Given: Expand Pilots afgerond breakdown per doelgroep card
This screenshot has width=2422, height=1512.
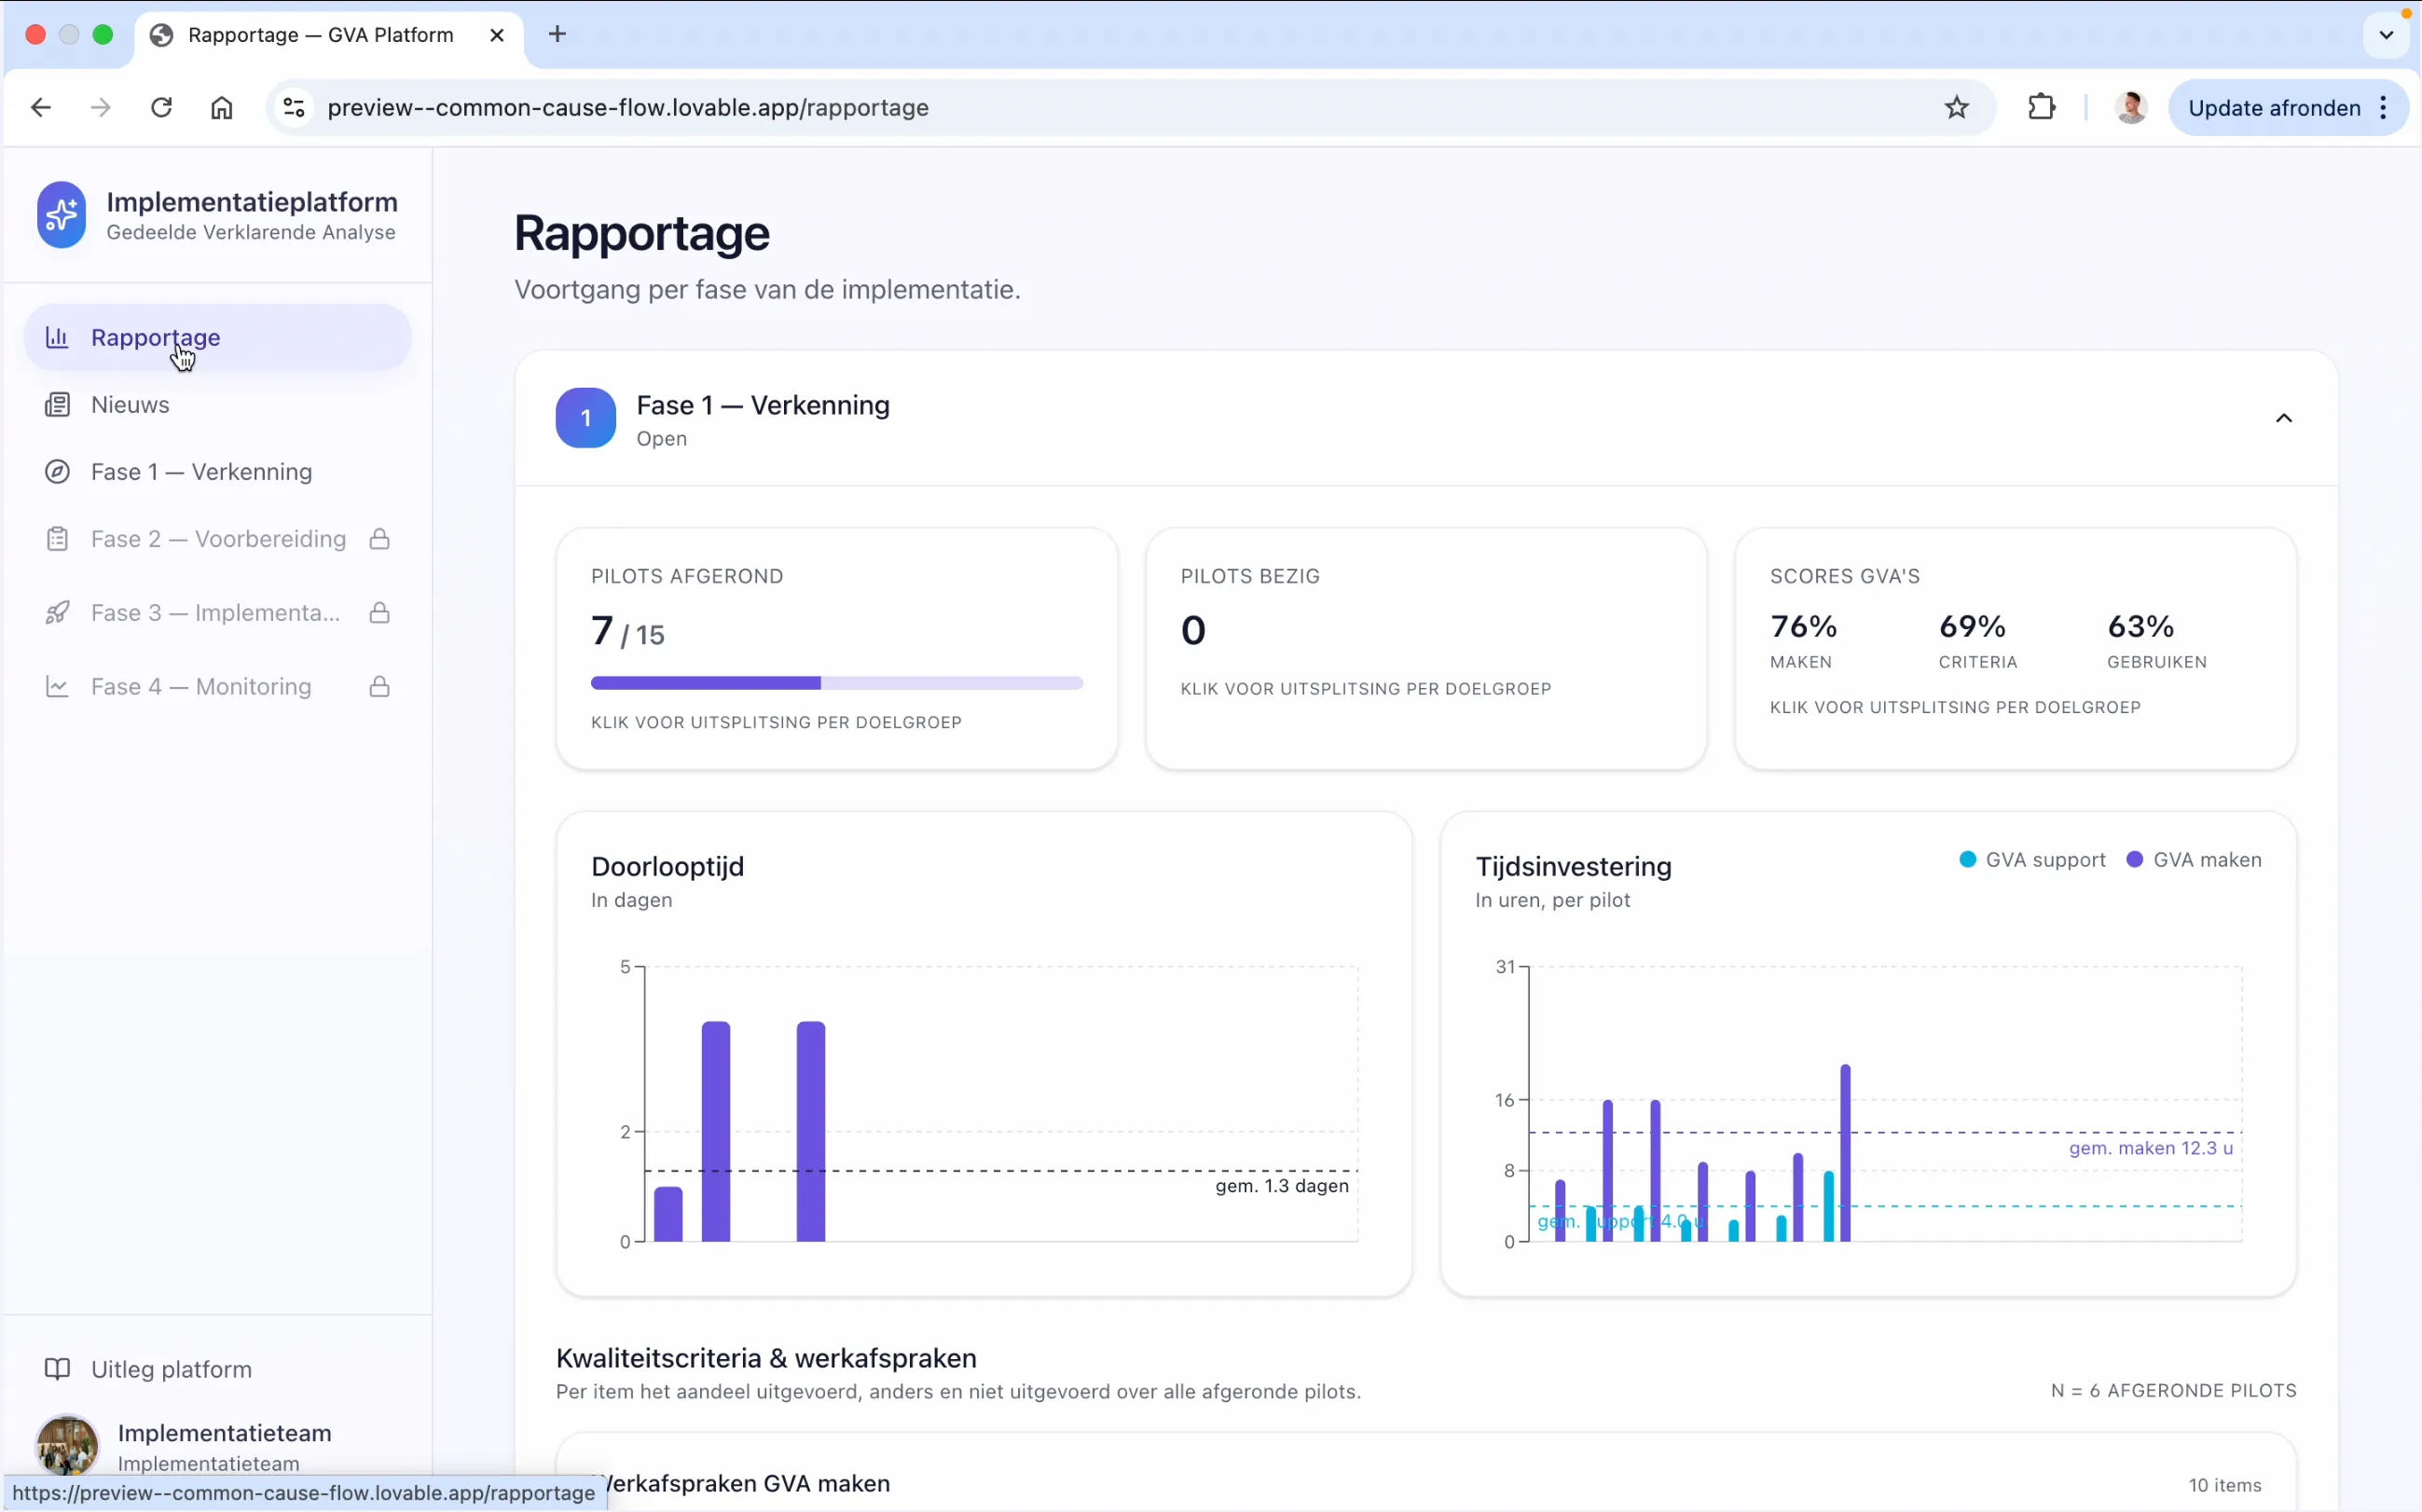Looking at the screenshot, I should (x=837, y=649).
